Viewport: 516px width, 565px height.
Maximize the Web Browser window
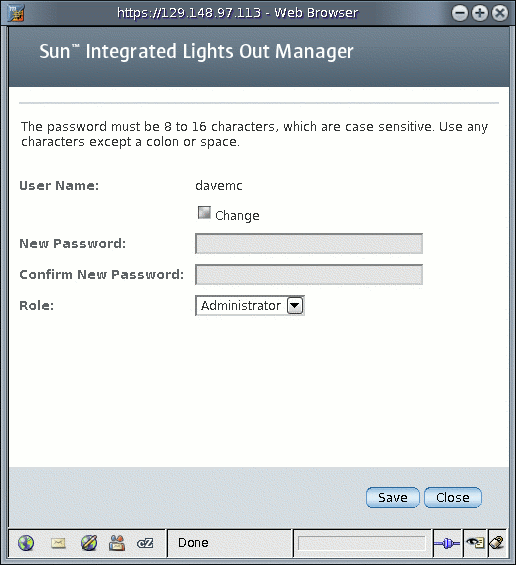[480, 13]
